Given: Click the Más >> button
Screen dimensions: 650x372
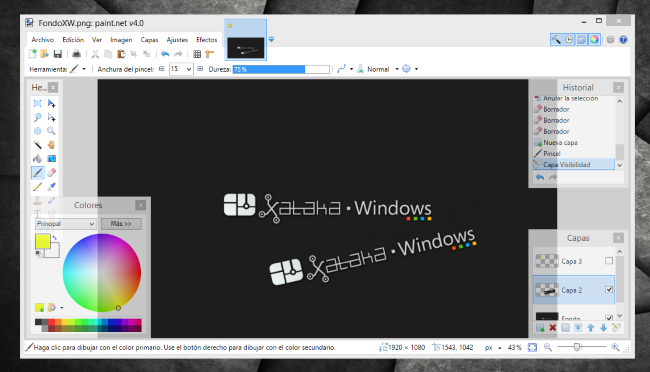Looking at the screenshot, I should pyautogui.click(x=121, y=224).
